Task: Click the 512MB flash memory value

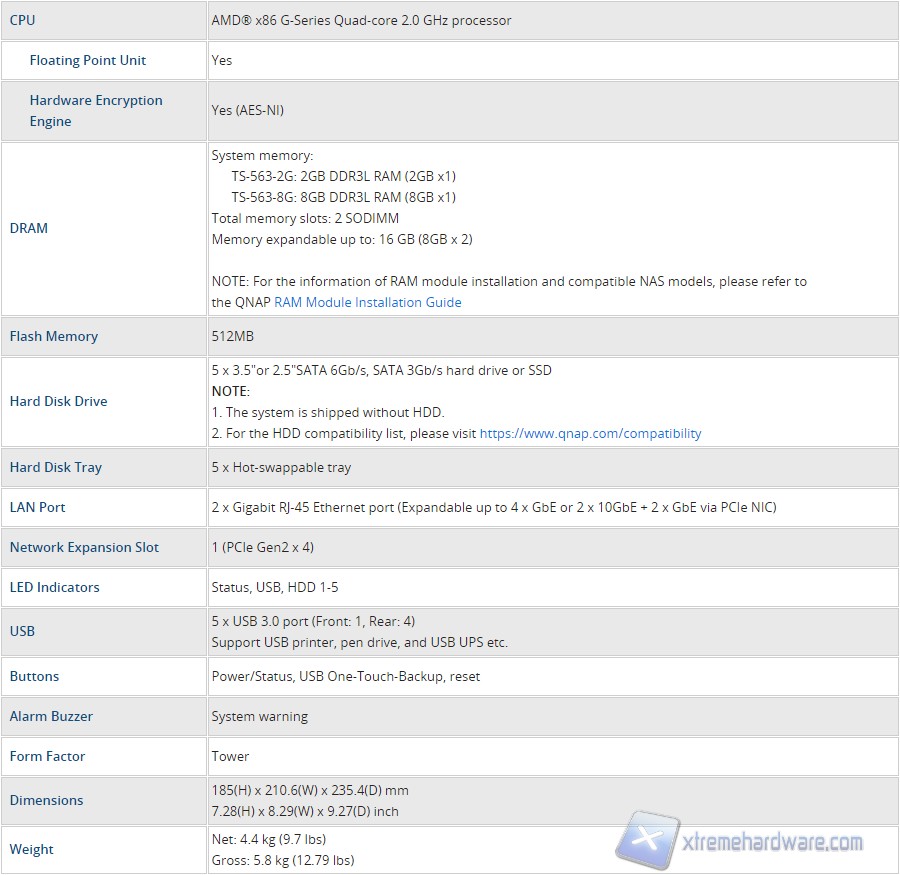Action: click(231, 336)
